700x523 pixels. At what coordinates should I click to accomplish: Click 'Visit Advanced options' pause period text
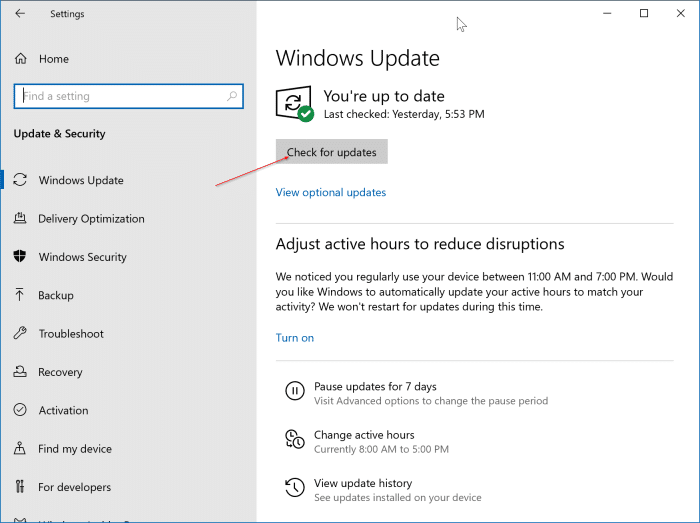click(x=431, y=401)
